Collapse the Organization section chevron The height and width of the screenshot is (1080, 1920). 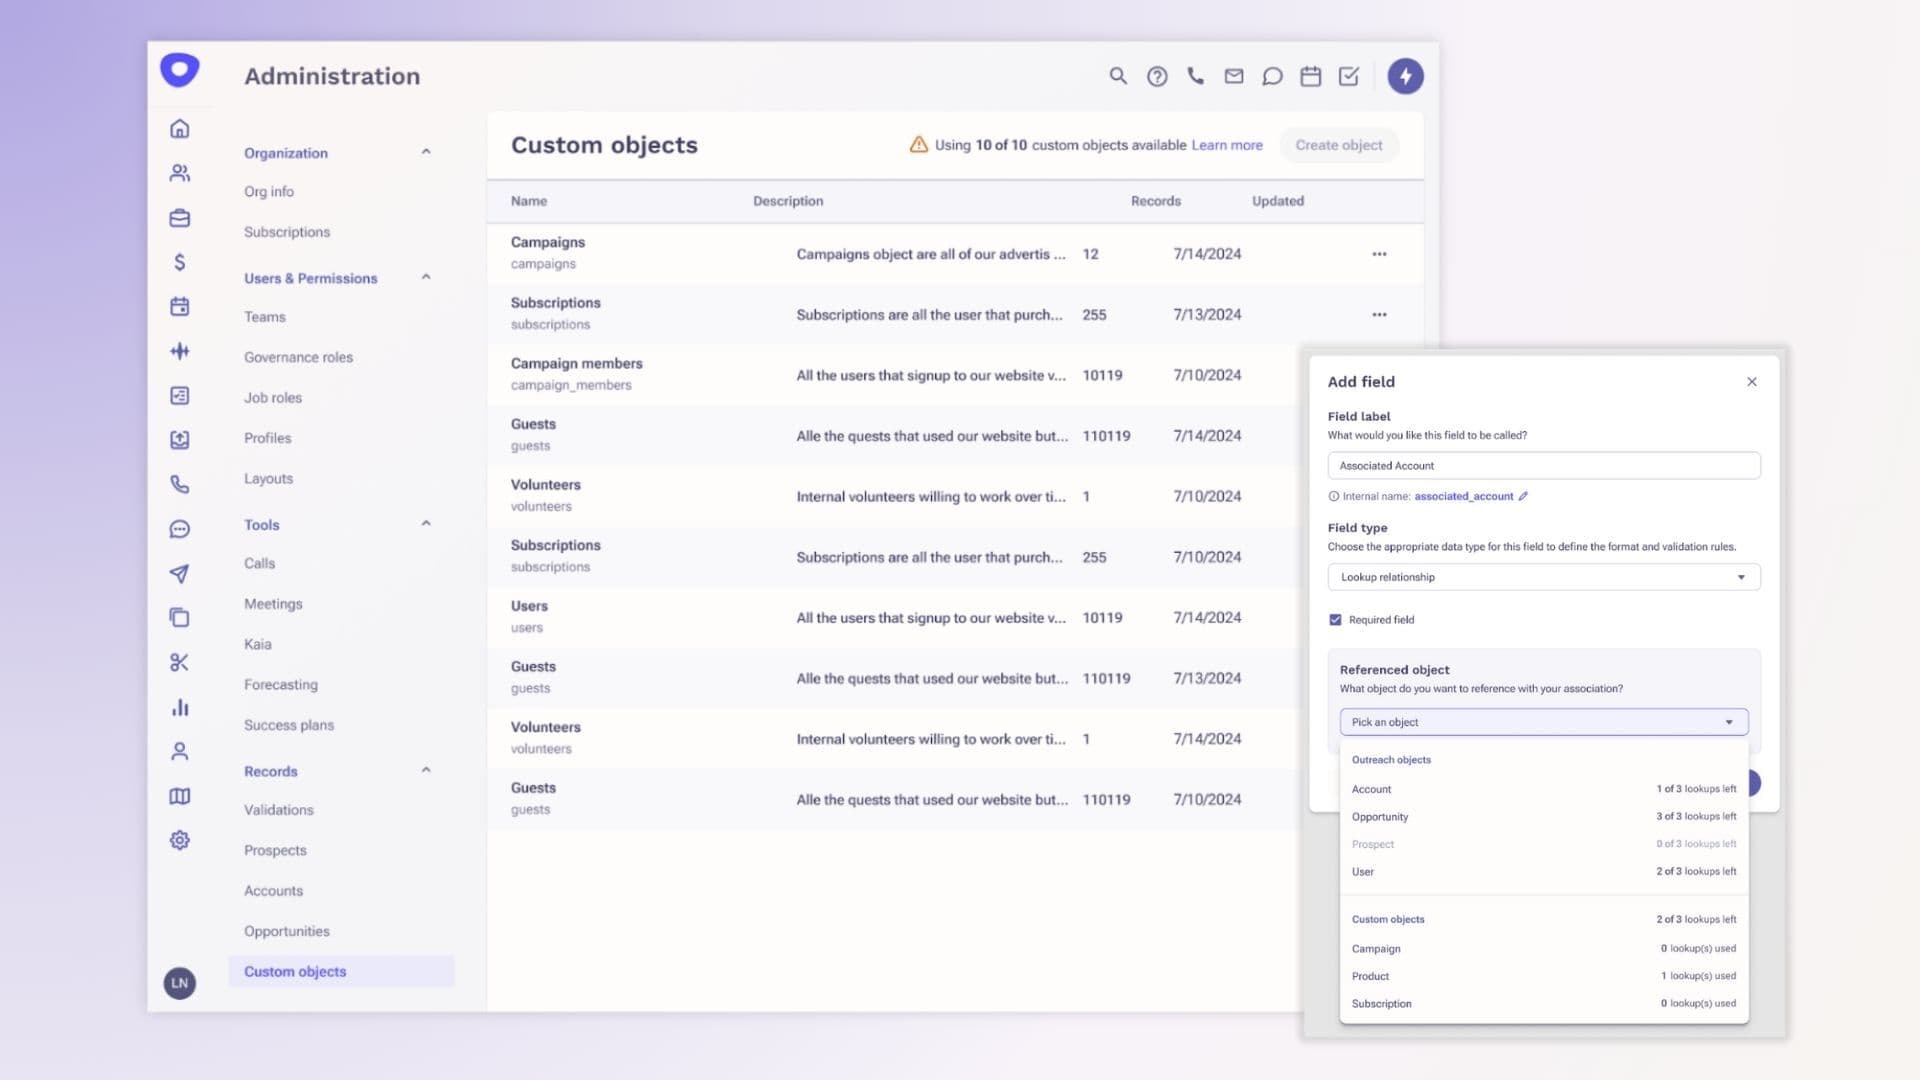(426, 152)
